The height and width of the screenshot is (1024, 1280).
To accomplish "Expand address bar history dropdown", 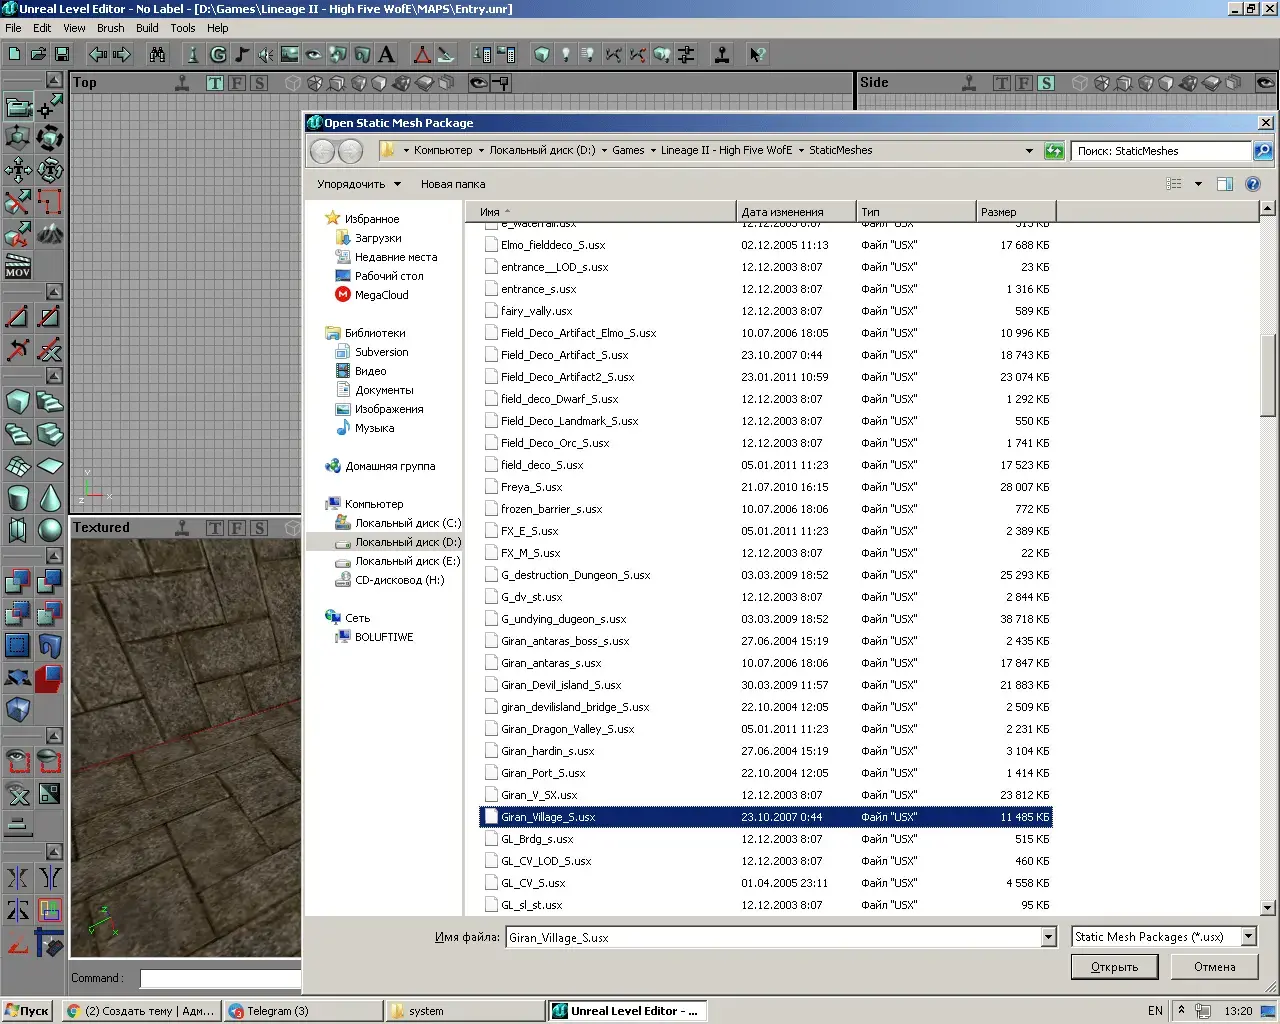I will point(1029,151).
